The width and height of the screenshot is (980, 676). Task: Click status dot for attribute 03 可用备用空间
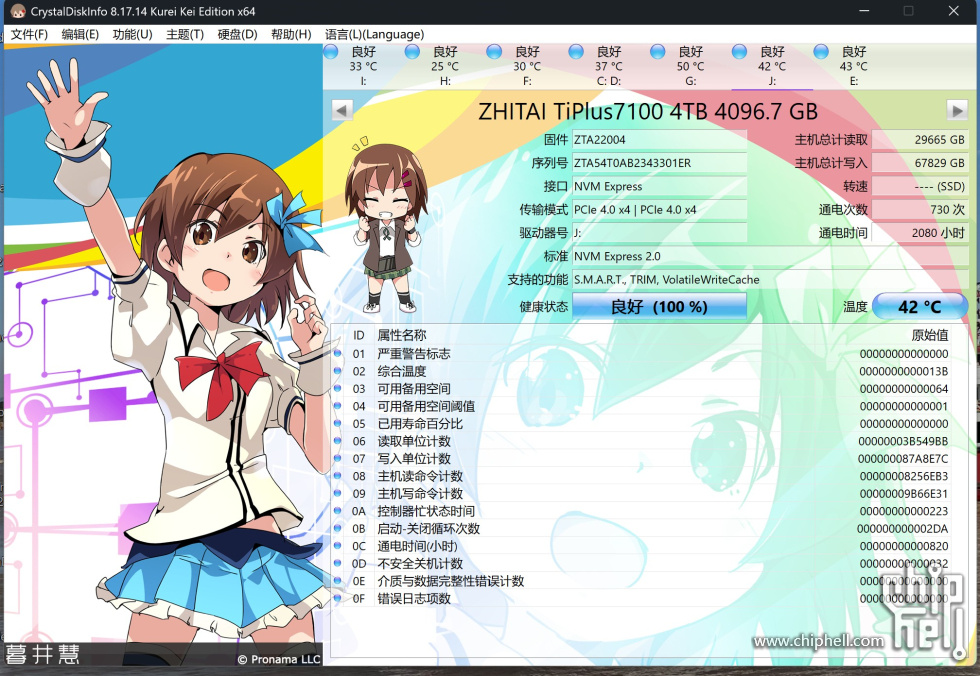click(x=338, y=389)
